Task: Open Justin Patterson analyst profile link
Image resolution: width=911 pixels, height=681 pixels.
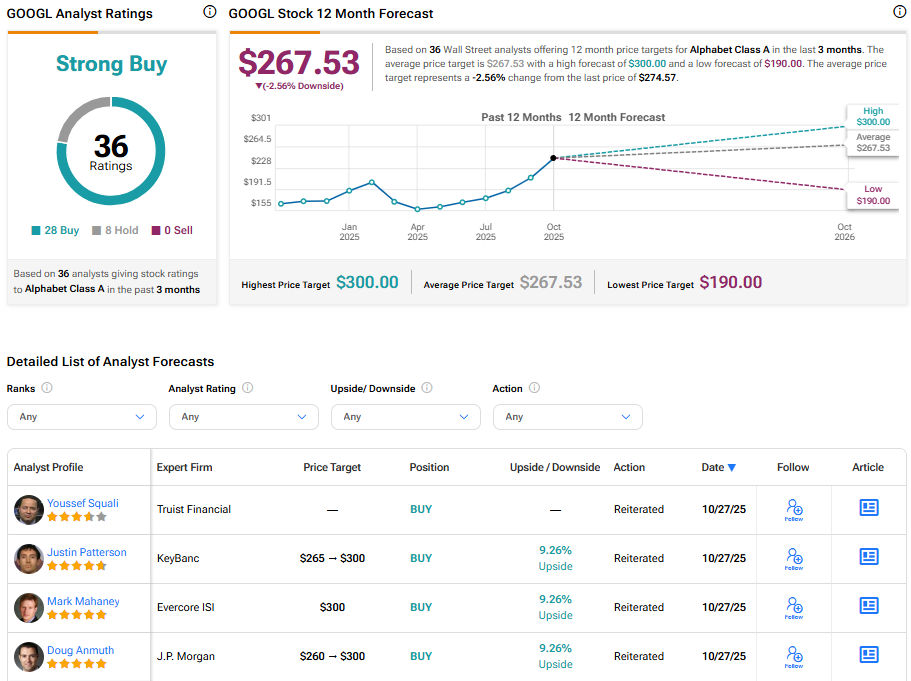Action: pyautogui.click(x=87, y=552)
